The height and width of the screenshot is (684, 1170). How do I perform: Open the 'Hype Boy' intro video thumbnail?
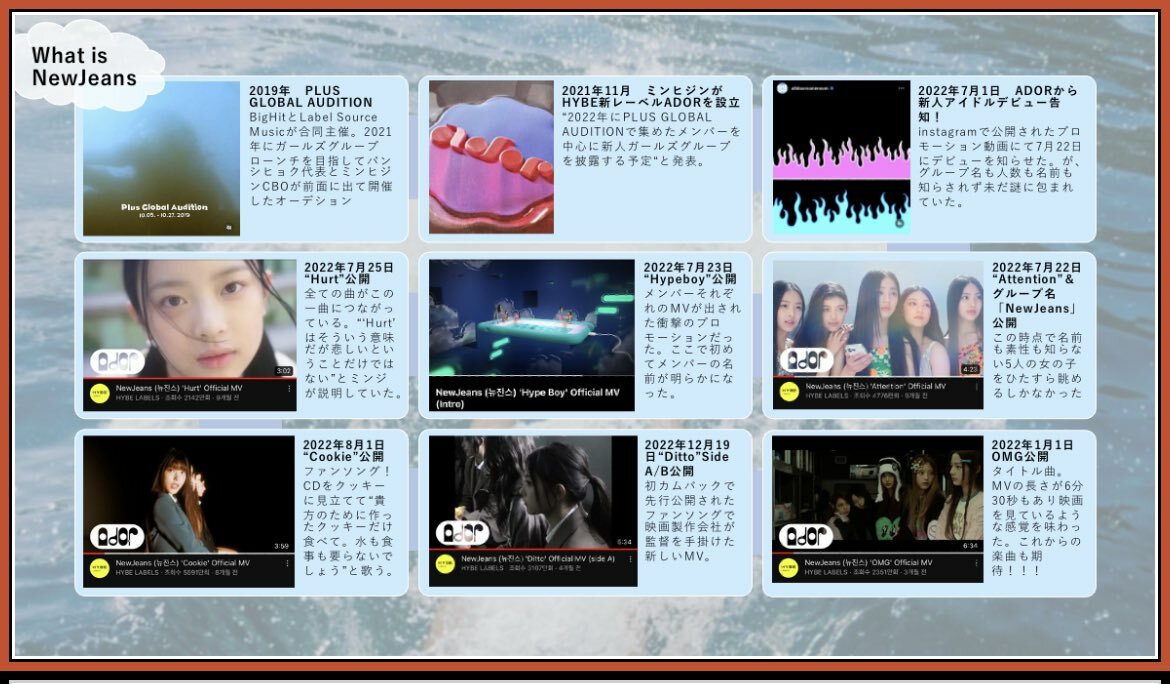point(531,317)
